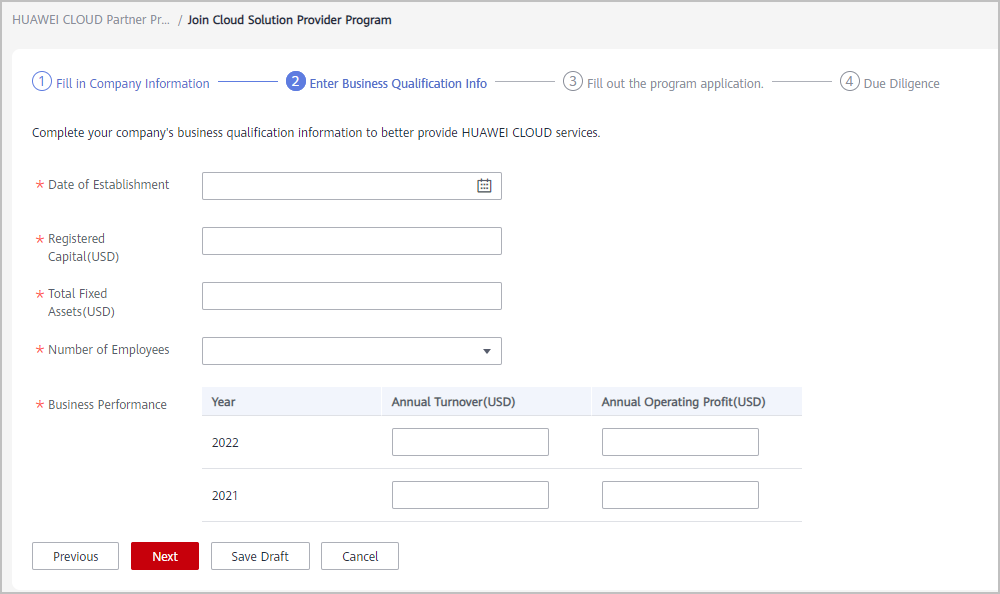Click step 4 Due Diligence circle icon

pyautogui.click(x=849, y=82)
